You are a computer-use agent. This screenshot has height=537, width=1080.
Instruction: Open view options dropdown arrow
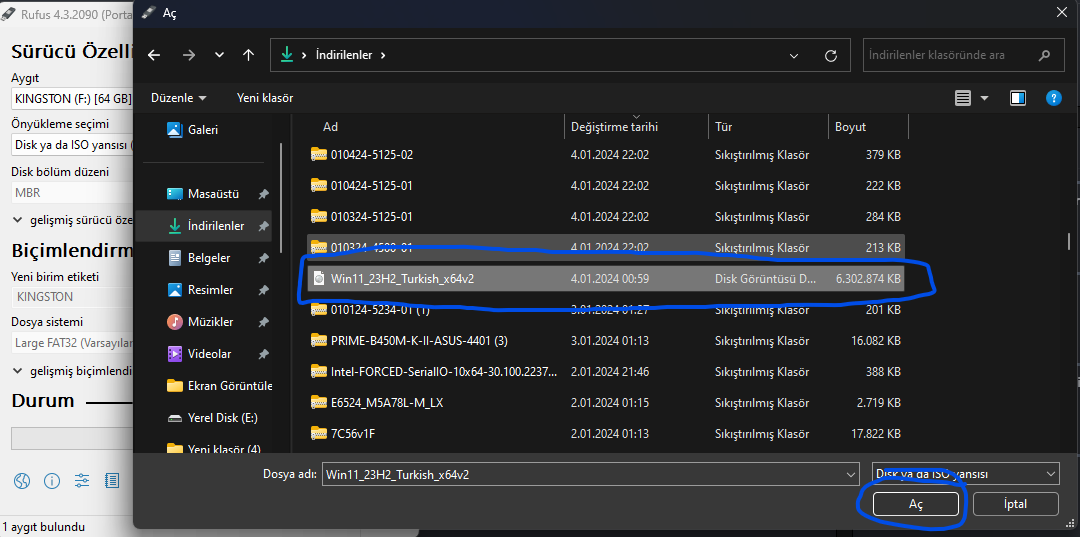point(984,98)
